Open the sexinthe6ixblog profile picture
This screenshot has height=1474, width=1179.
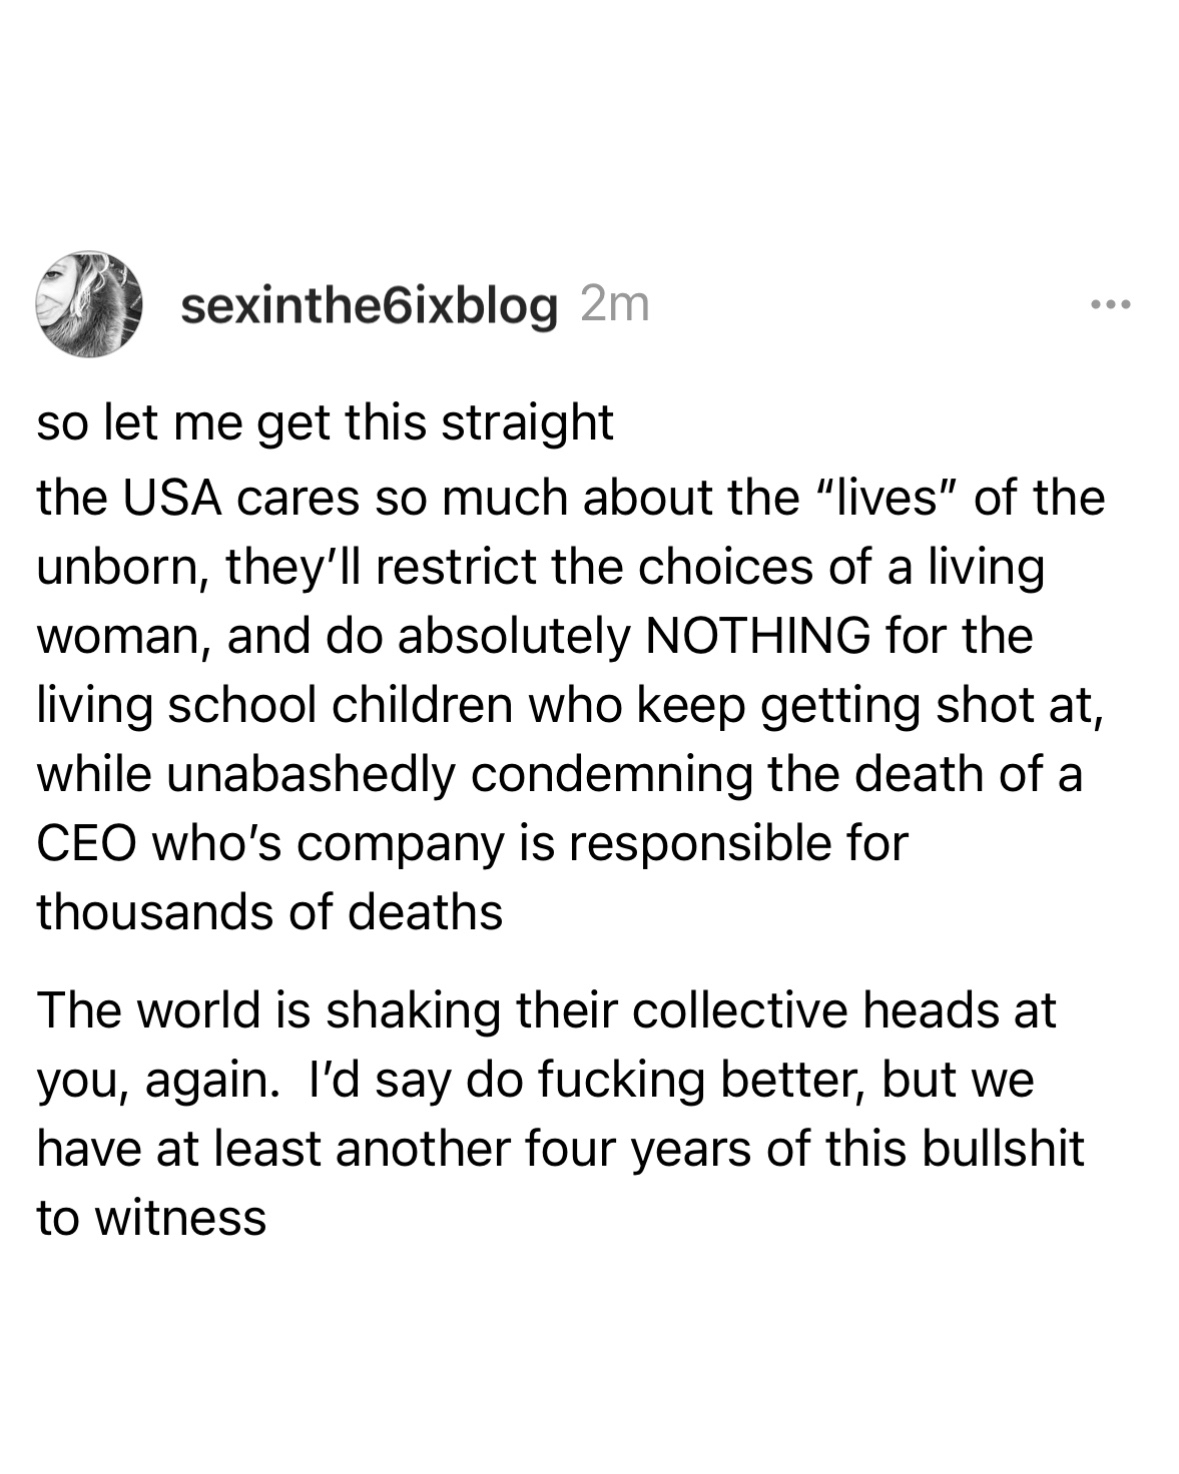(x=88, y=304)
